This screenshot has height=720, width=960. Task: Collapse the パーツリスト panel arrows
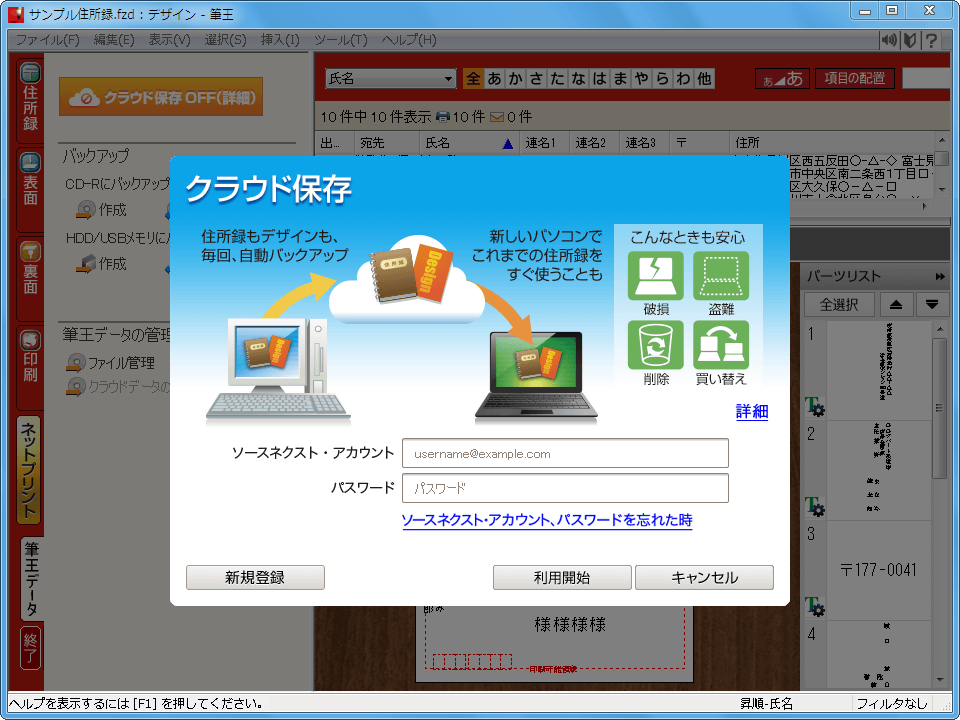pos(940,277)
